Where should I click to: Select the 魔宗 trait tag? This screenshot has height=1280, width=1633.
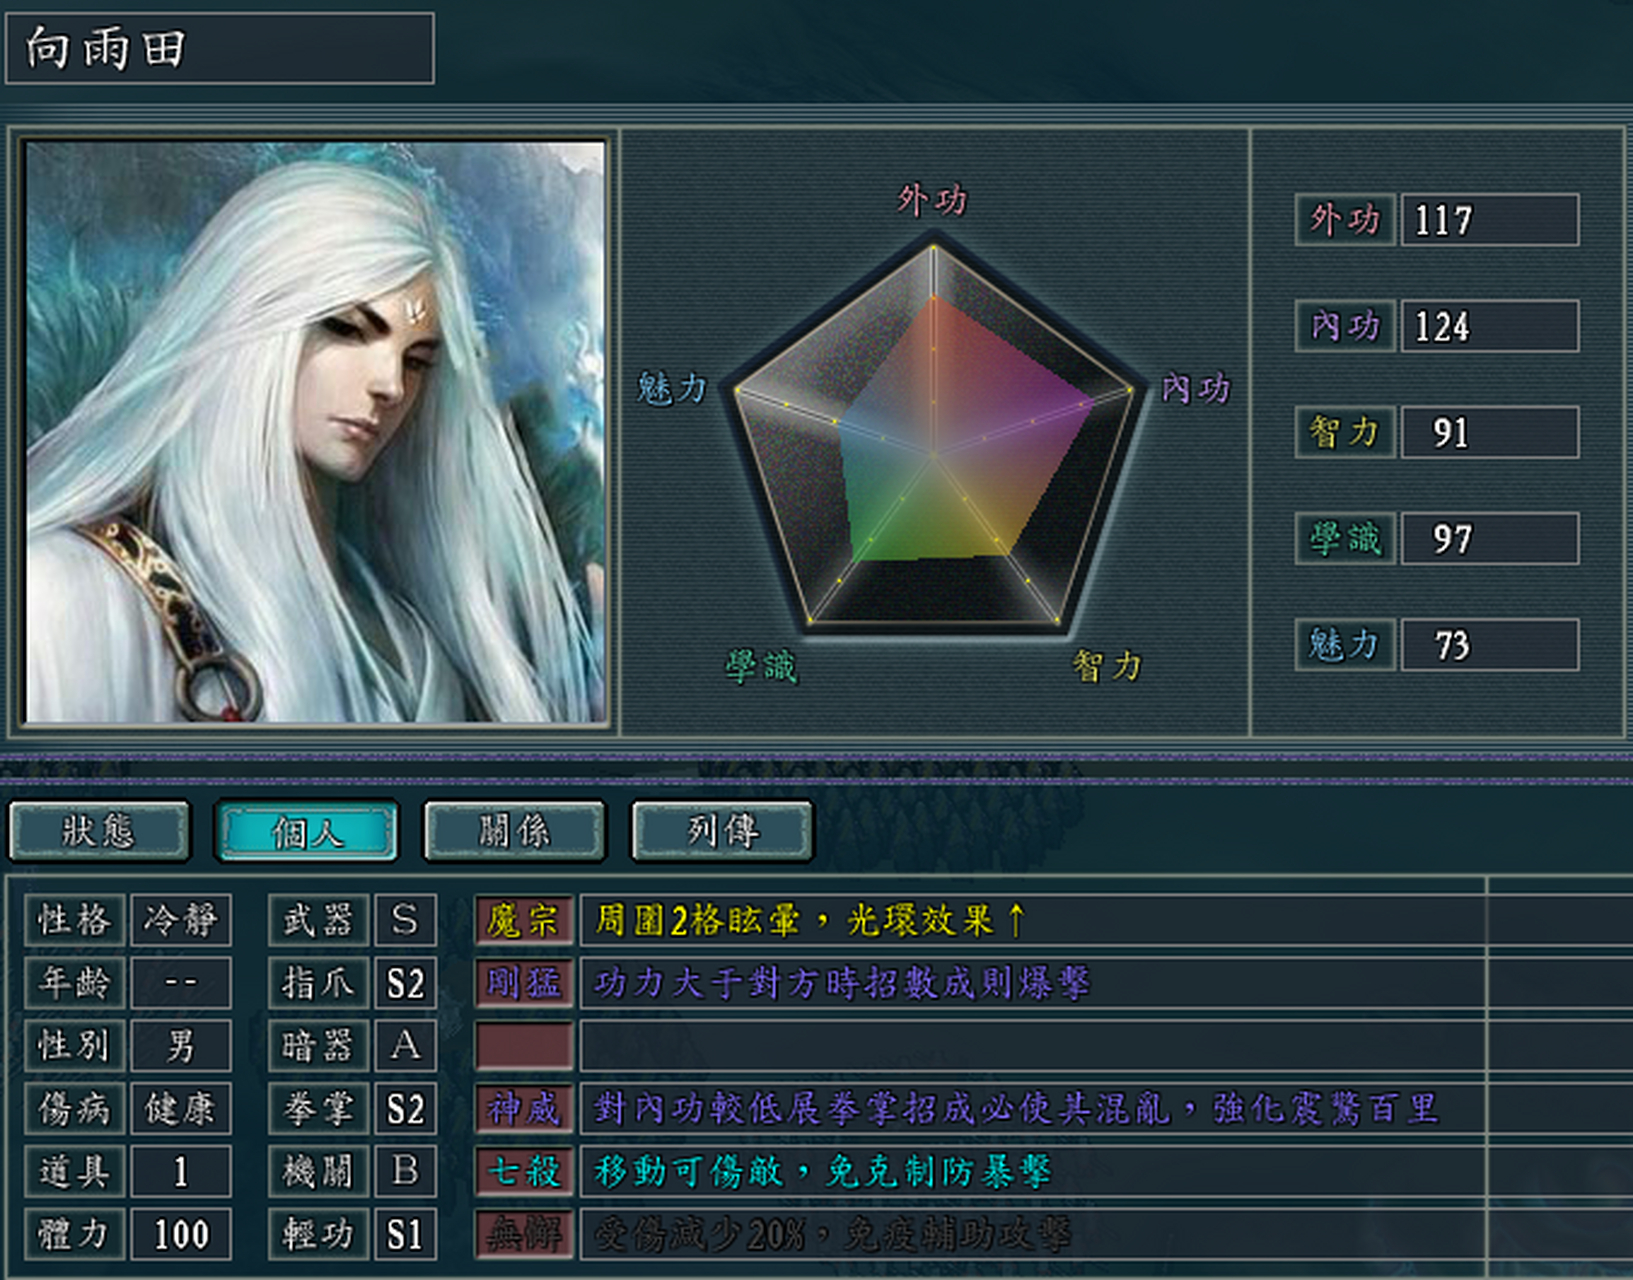(x=524, y=920)
